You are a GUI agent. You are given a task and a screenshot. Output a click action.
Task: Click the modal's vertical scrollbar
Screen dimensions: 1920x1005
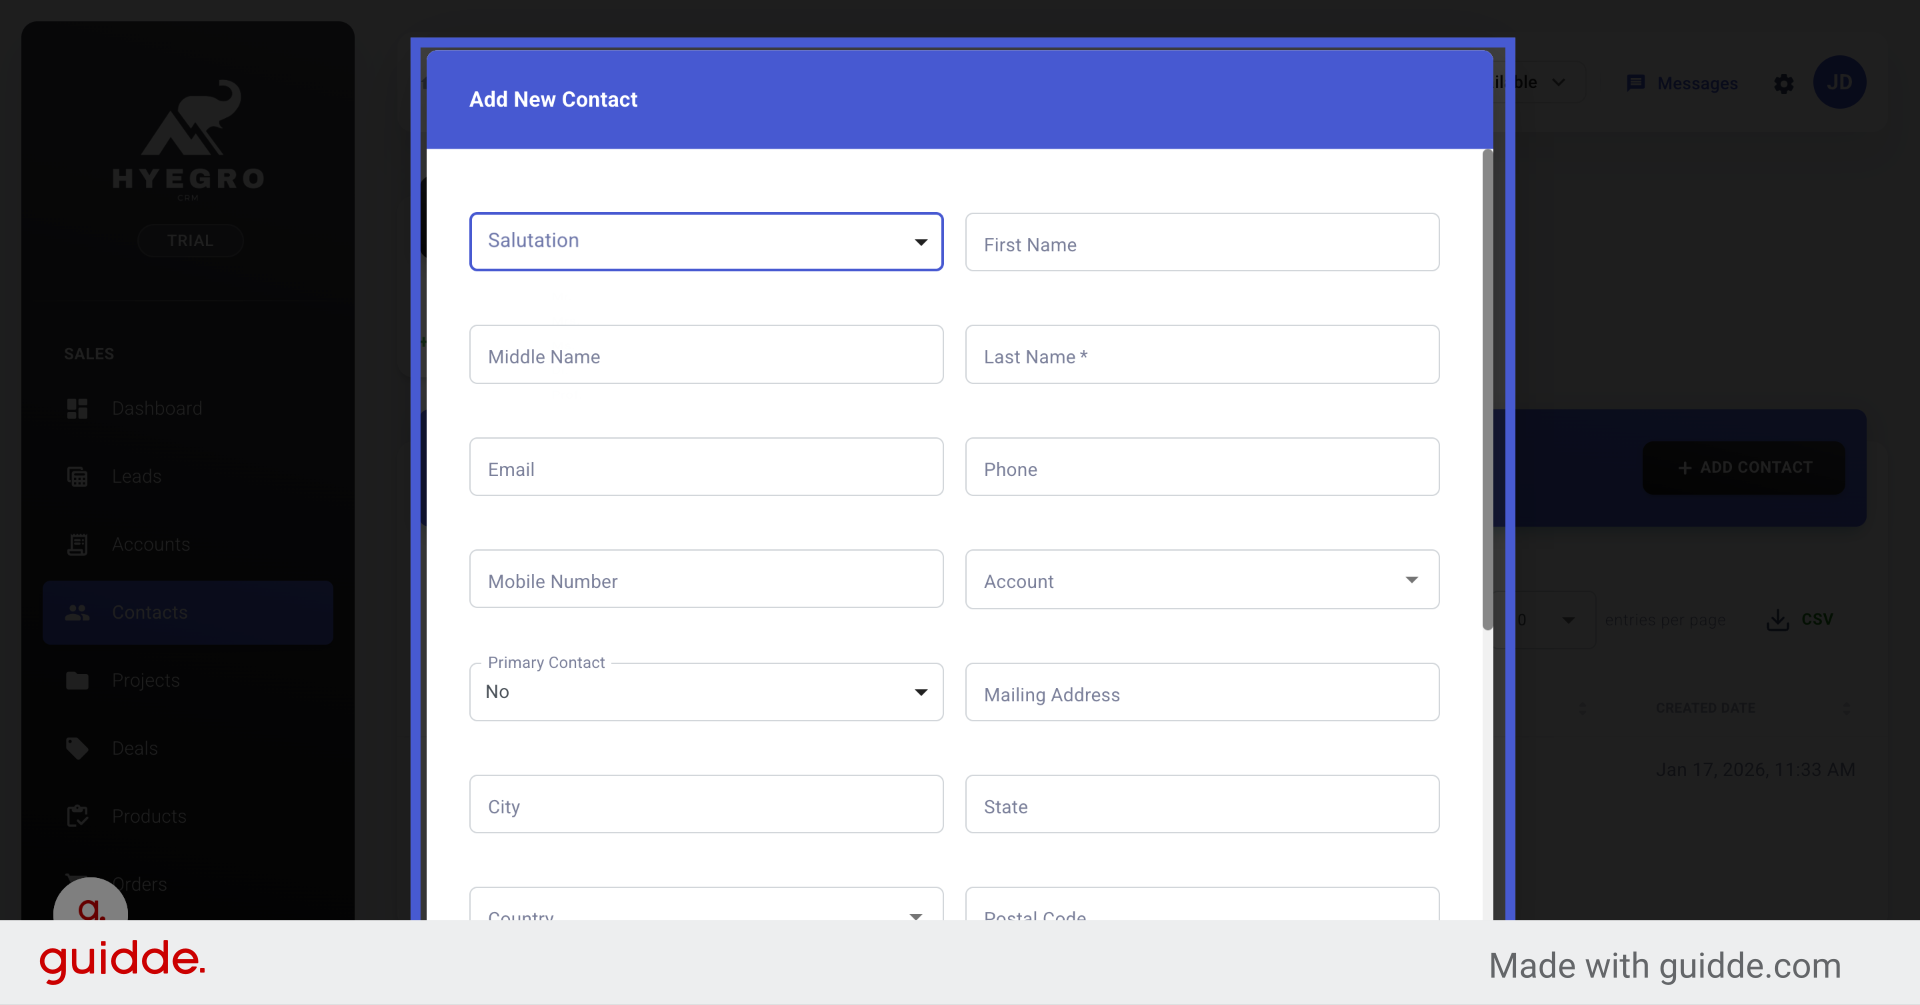(x=1488, y=390)
